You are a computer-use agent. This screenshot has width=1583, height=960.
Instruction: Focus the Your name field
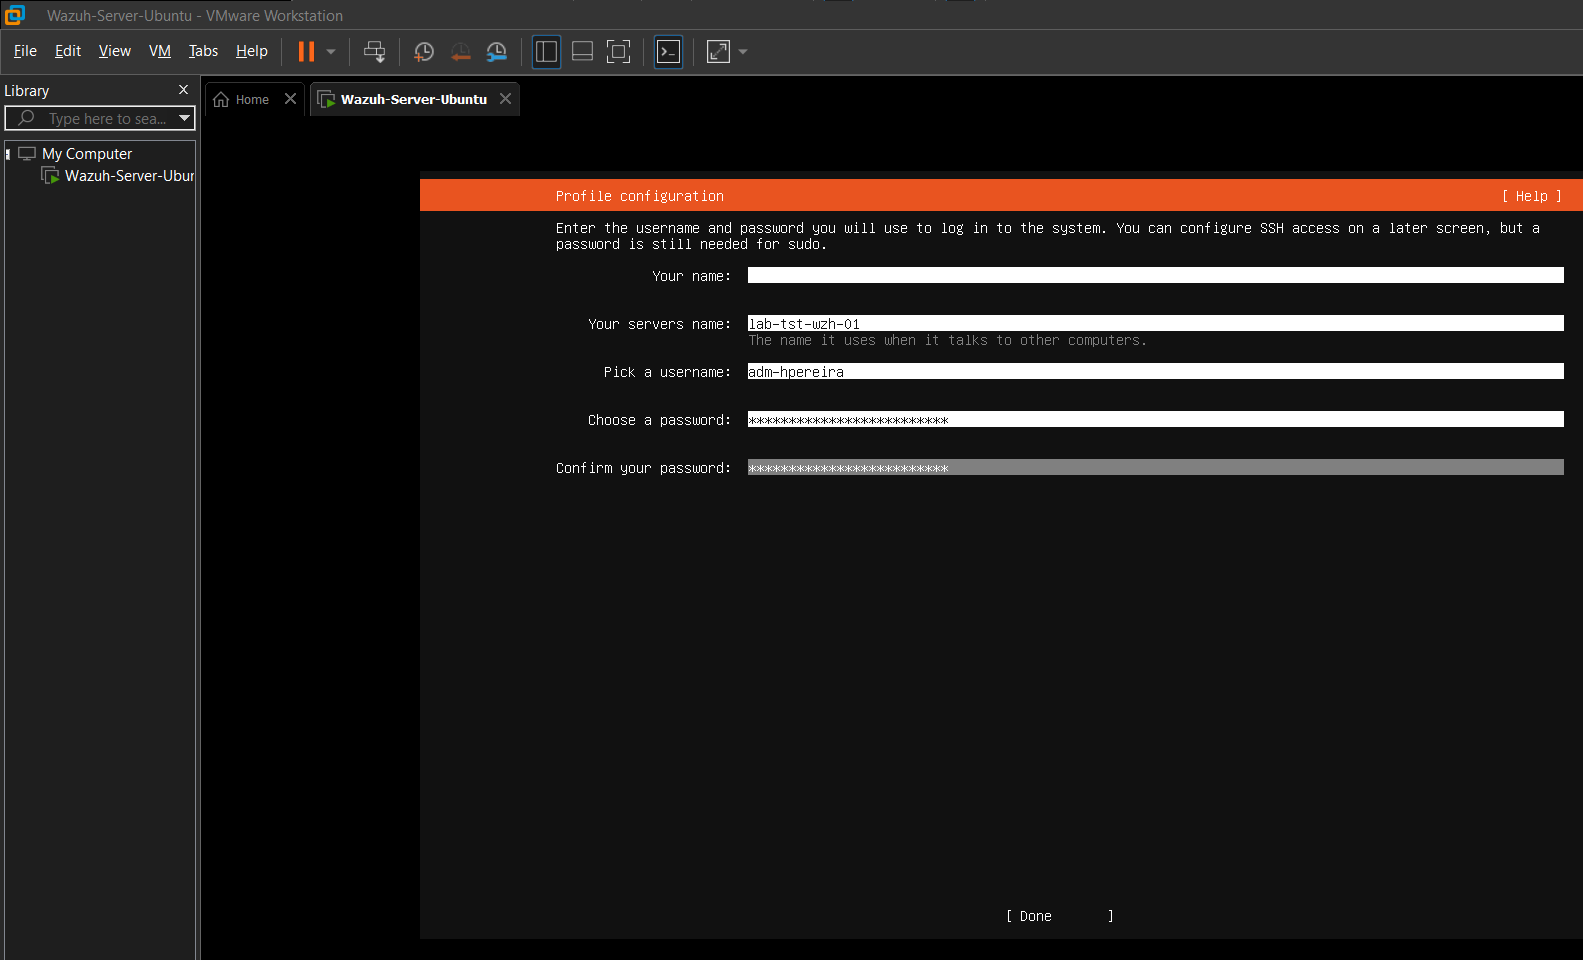(1155, 275)
